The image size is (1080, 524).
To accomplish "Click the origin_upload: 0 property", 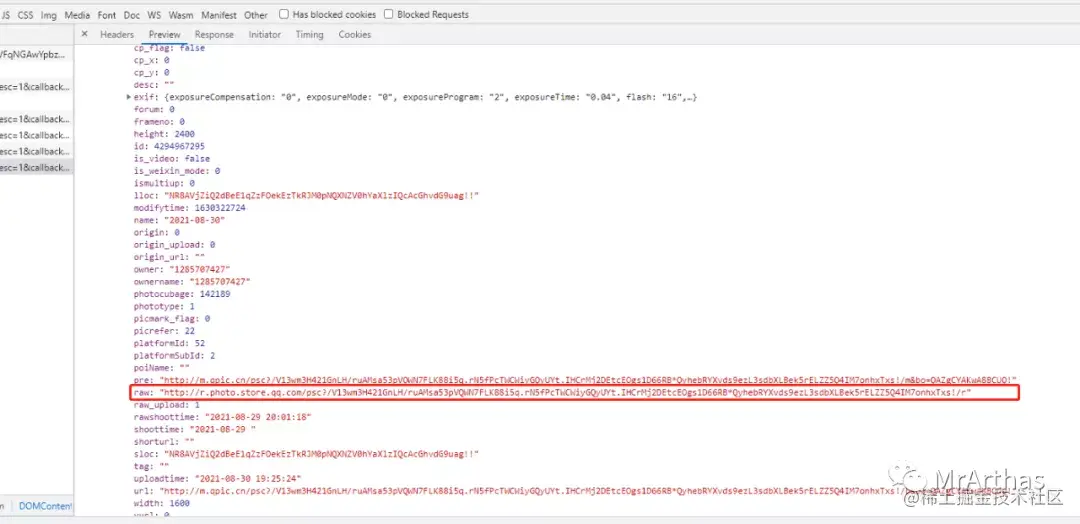I will pyautogui.click(x=174, y=244).
